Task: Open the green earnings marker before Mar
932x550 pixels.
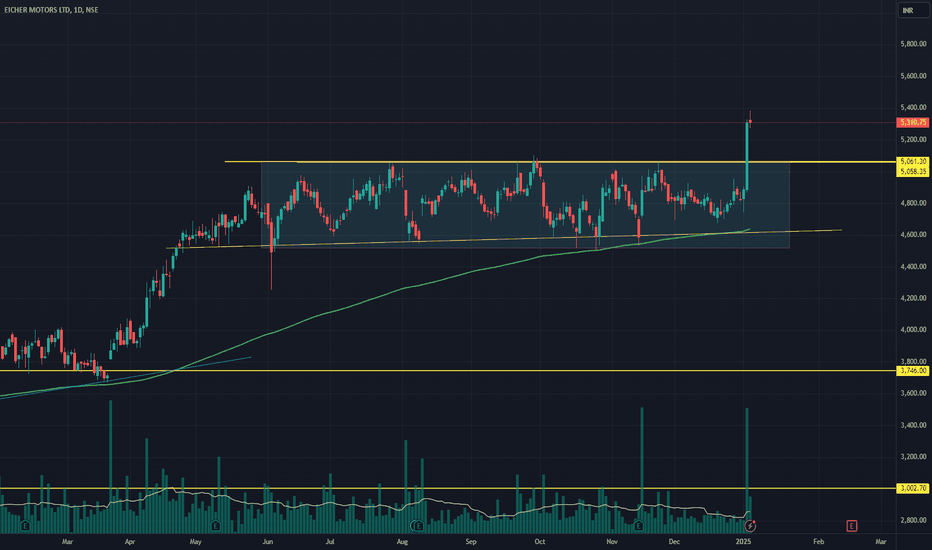Action: tap(25, 526)
